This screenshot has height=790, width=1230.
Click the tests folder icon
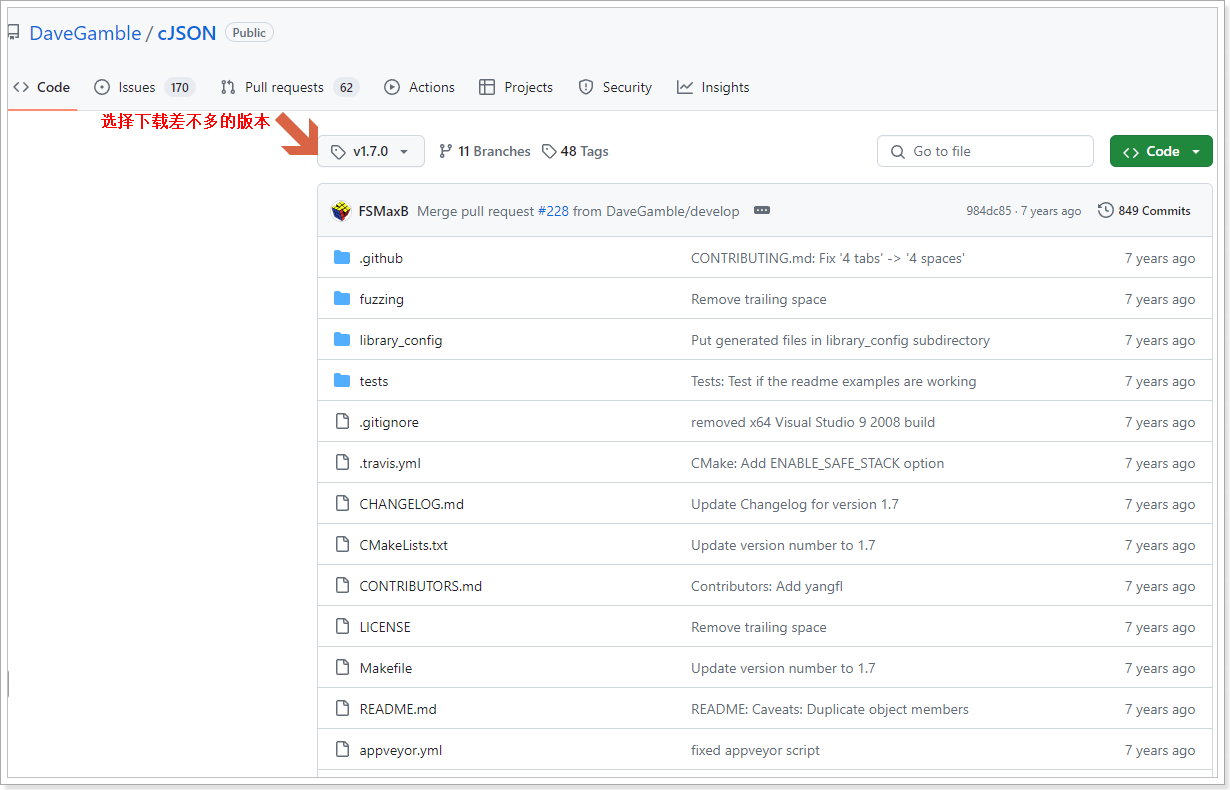(x=342, y=381)
